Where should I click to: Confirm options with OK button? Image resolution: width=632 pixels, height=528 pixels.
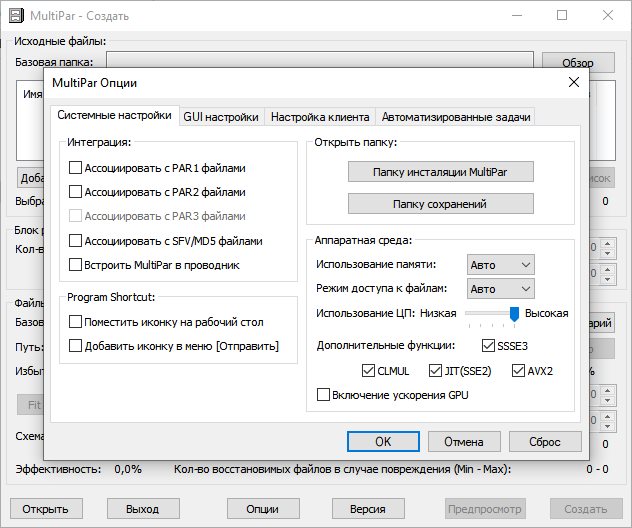coord(383,442)
